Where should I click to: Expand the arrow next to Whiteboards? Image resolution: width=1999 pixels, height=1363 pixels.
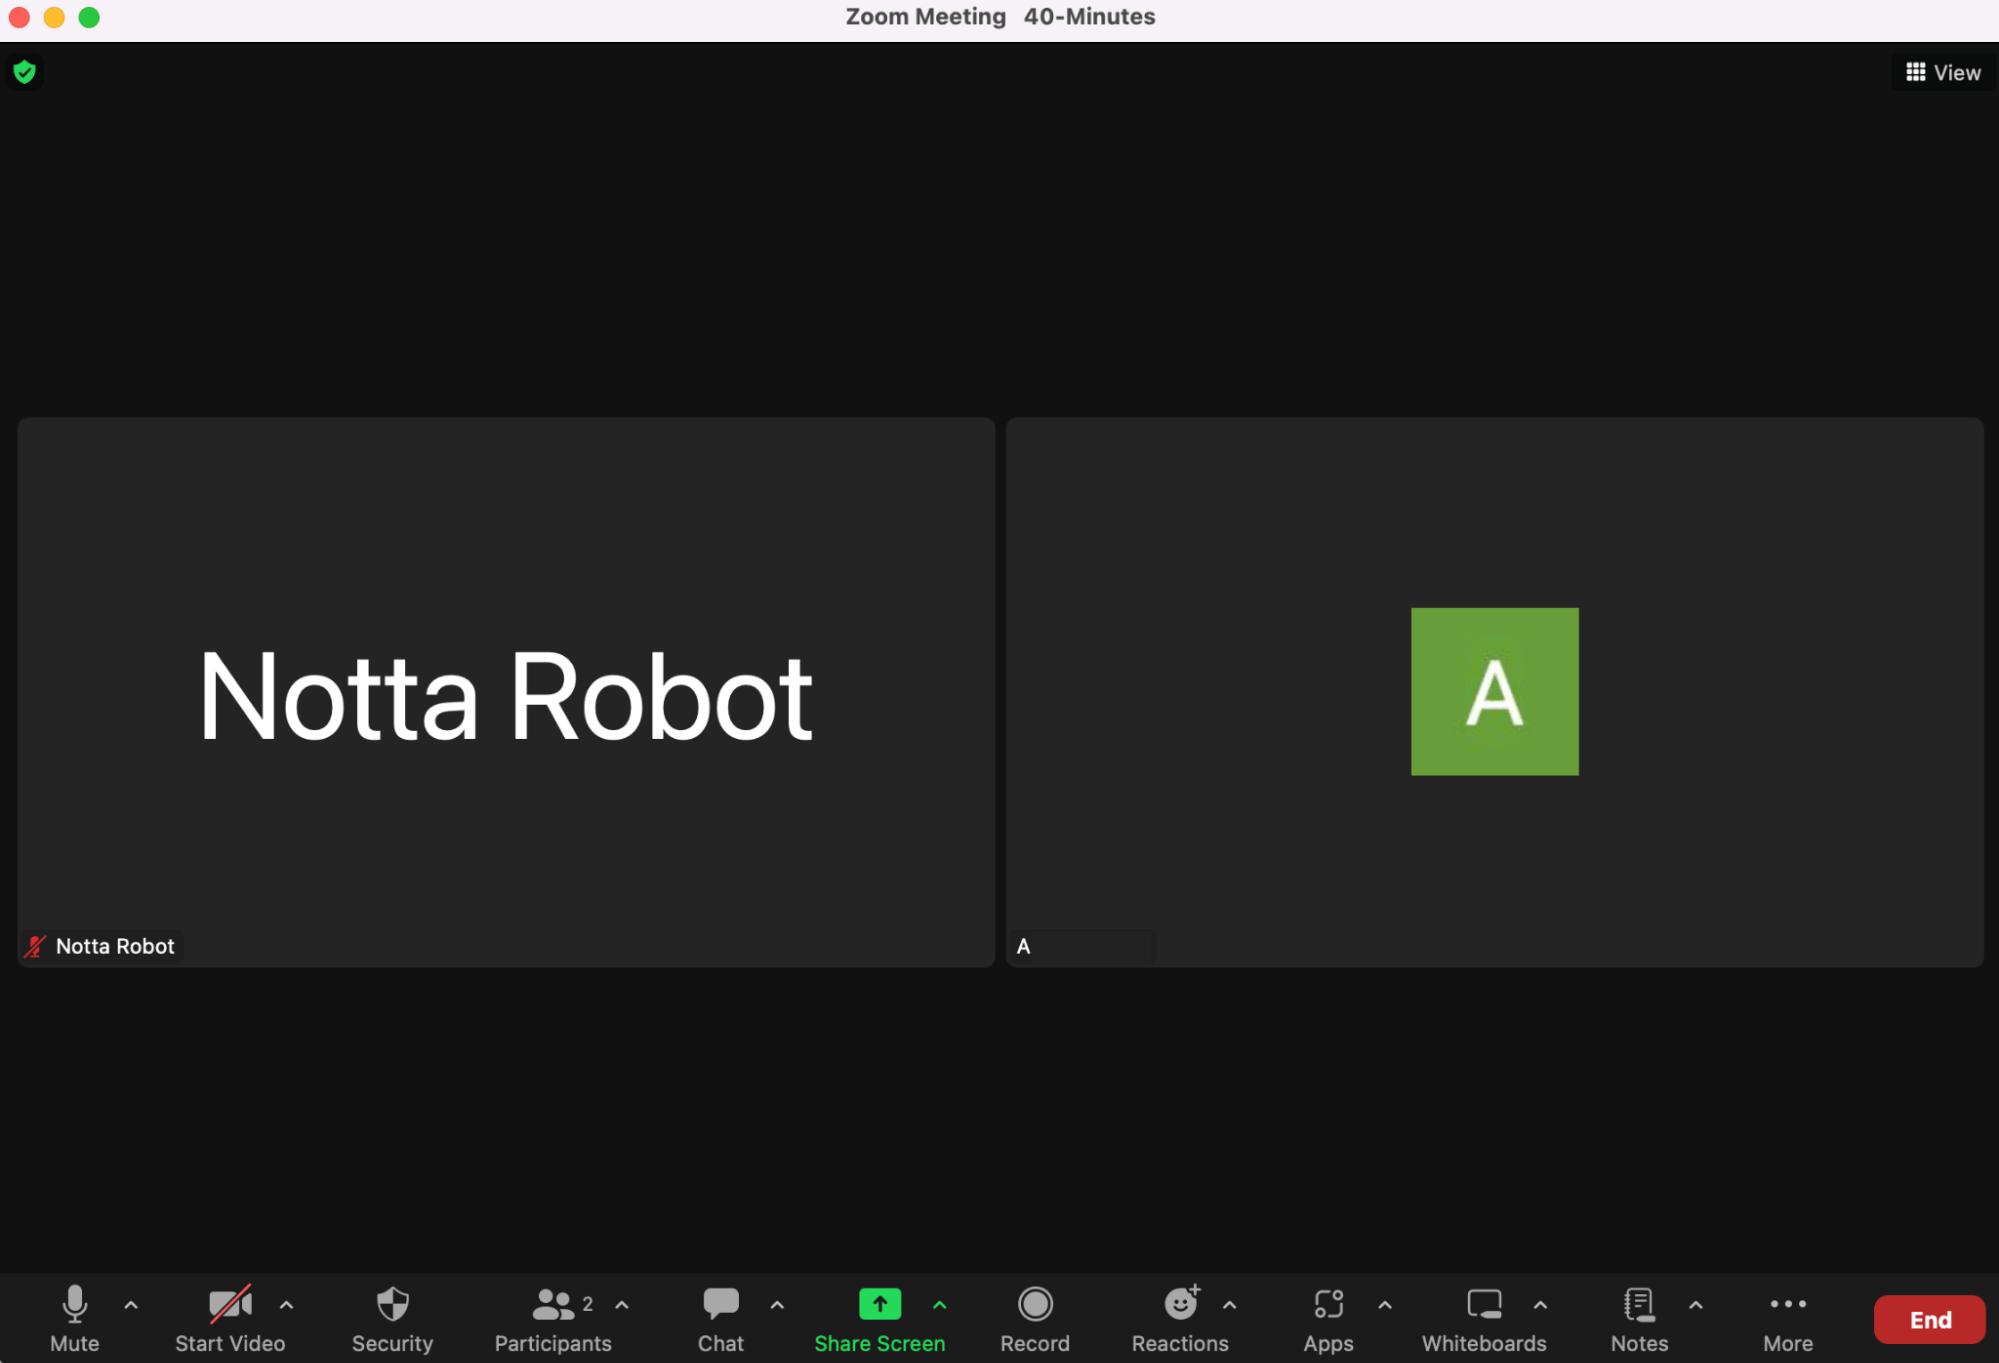click(1541, 1305)
